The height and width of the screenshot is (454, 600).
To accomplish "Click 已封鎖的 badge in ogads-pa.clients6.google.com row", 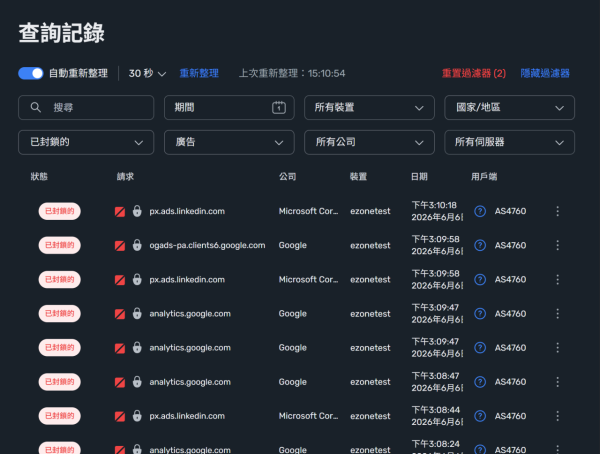I will (60, 245).
